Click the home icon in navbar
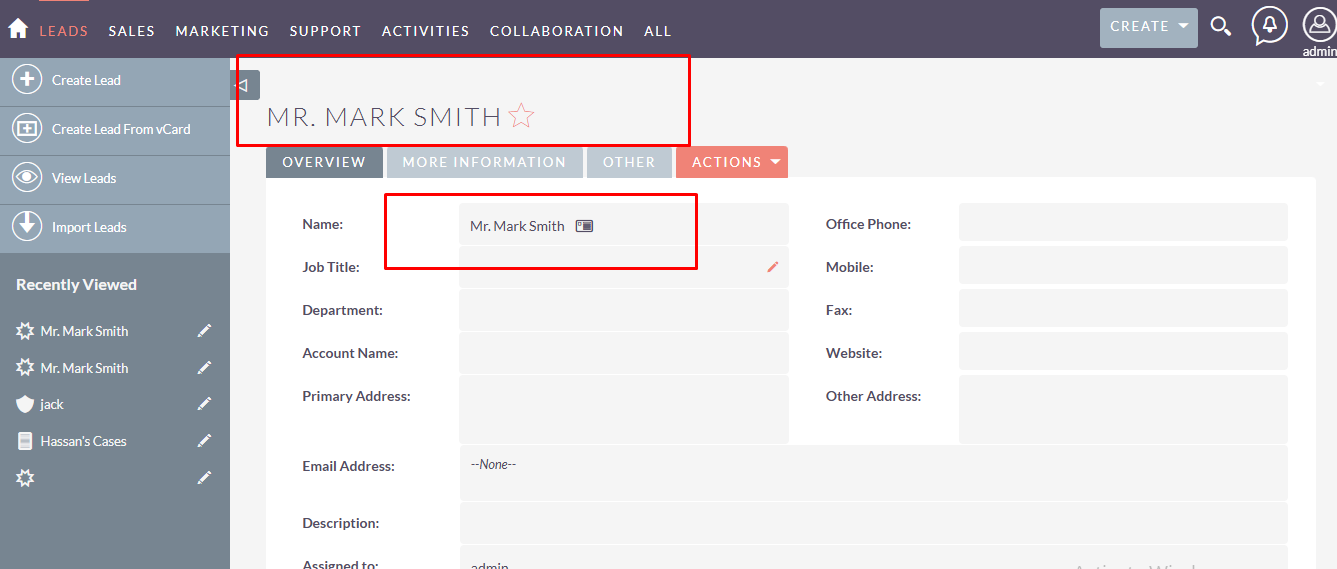The height and width of the screenshot is (569, 1337). click(17, 29)
